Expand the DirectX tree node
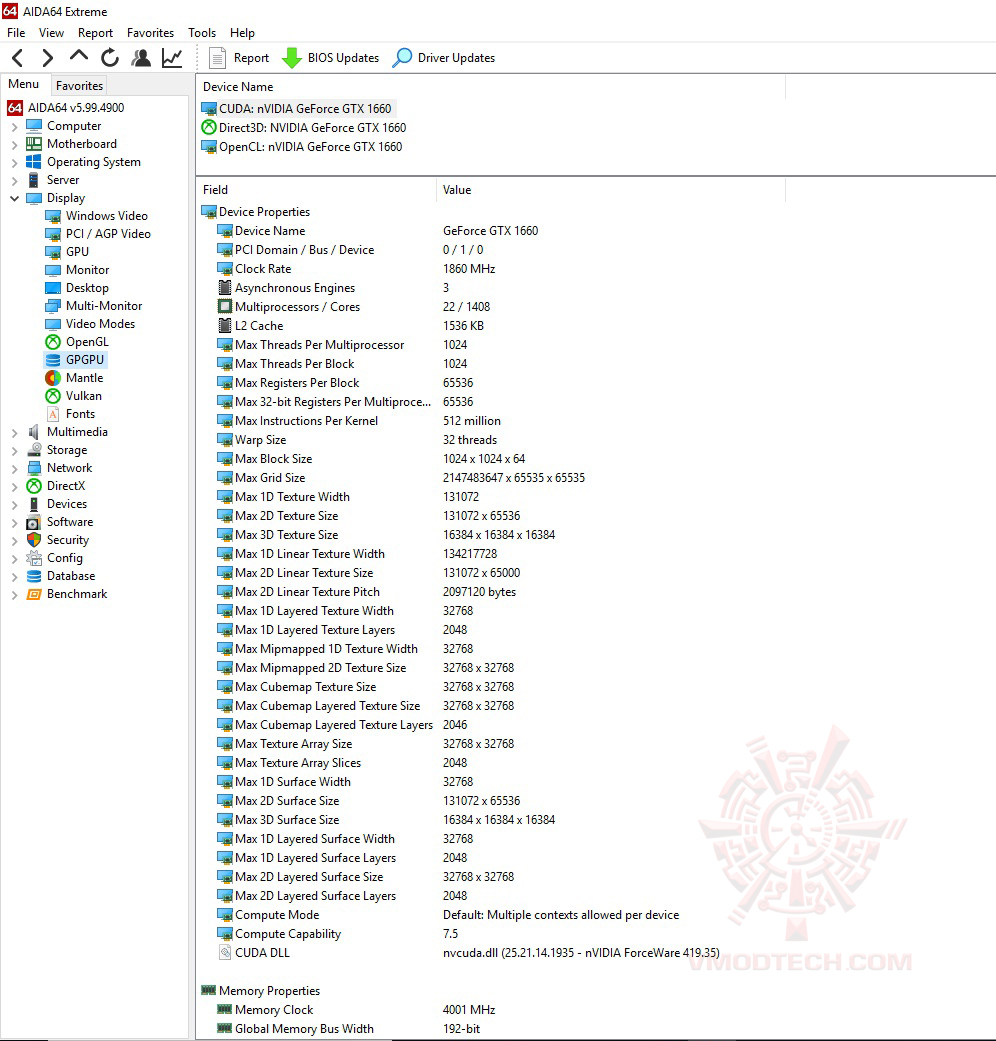Screen dimensions: 996x1041 click(15, 486)
